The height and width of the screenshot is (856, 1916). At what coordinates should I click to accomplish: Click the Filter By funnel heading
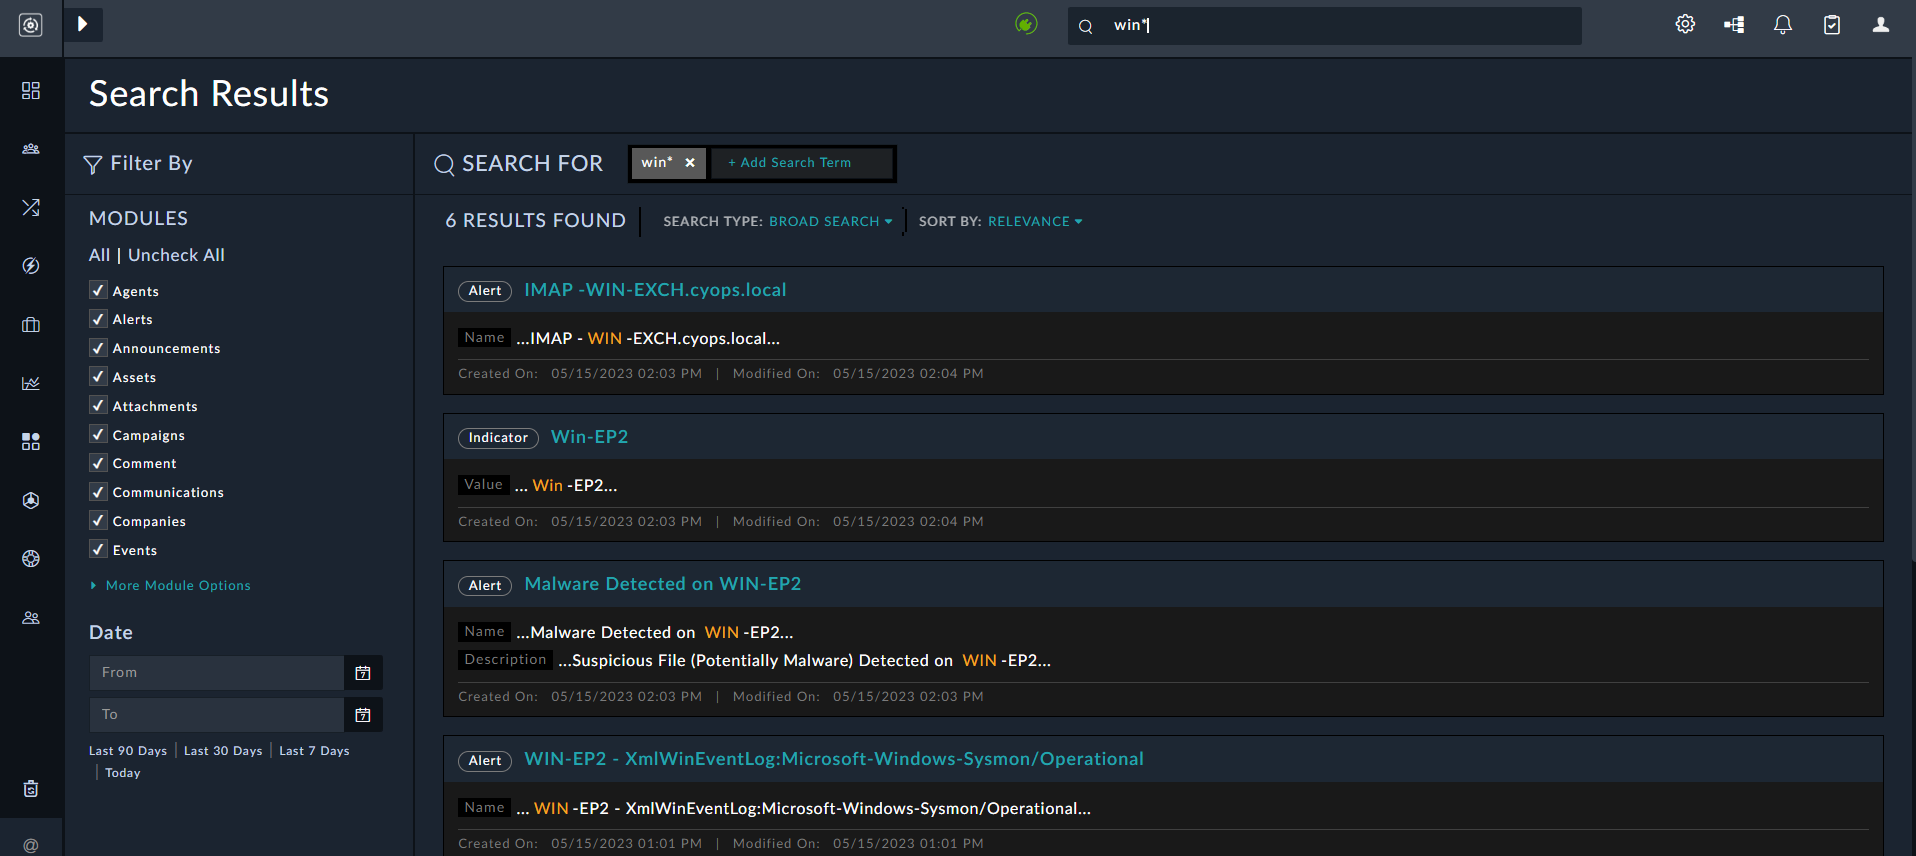[x=138, y=163]
